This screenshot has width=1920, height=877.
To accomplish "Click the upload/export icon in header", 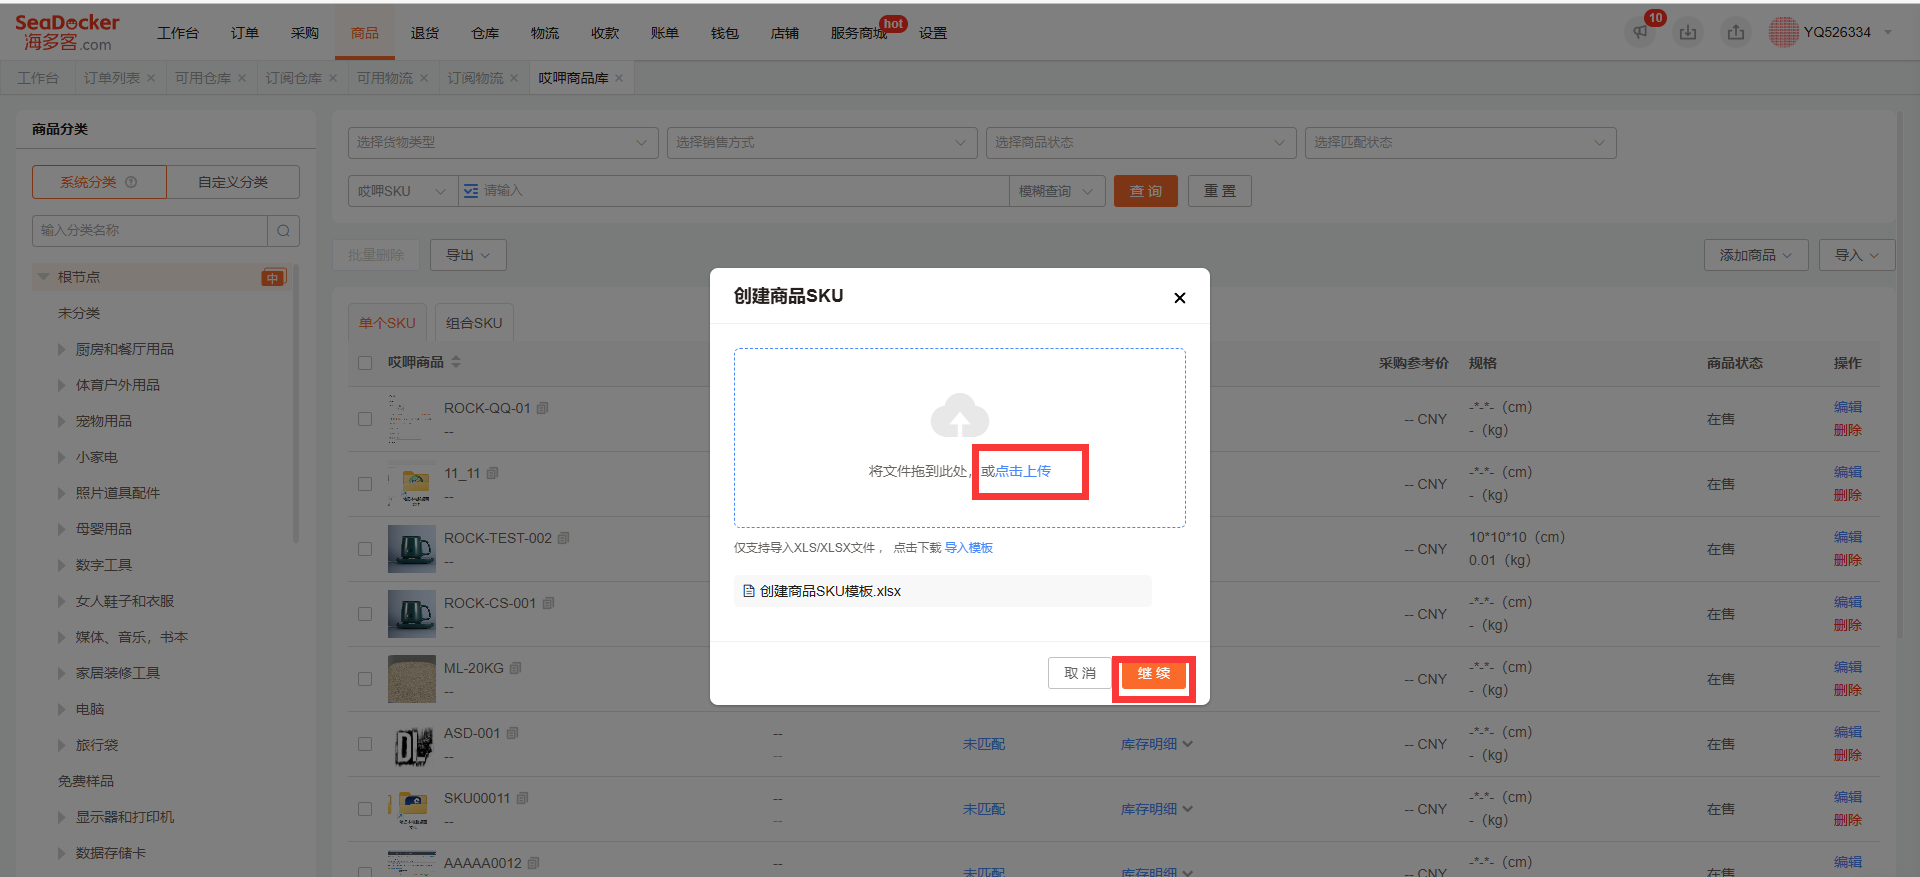I will [x=1736, y=32].
